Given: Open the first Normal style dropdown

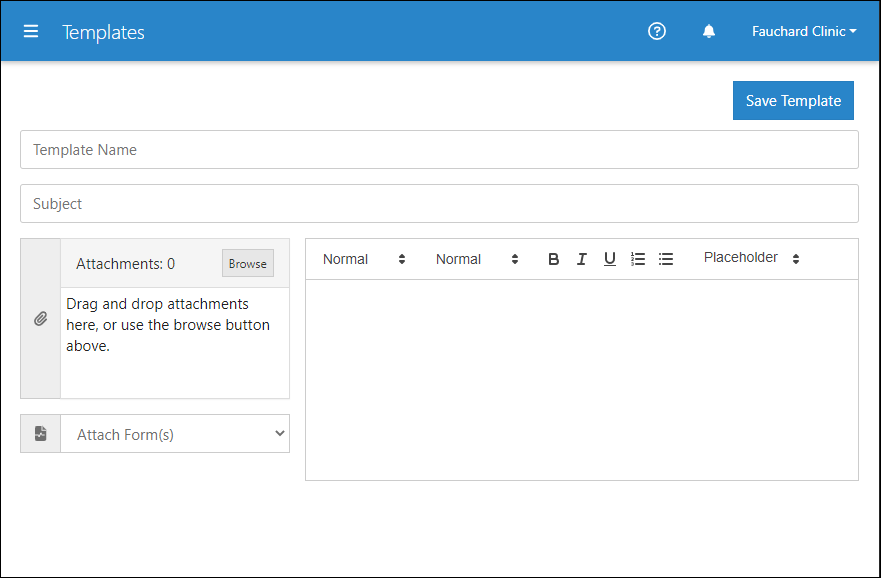Looking at the screenshot, I should (x=364, y=259).
